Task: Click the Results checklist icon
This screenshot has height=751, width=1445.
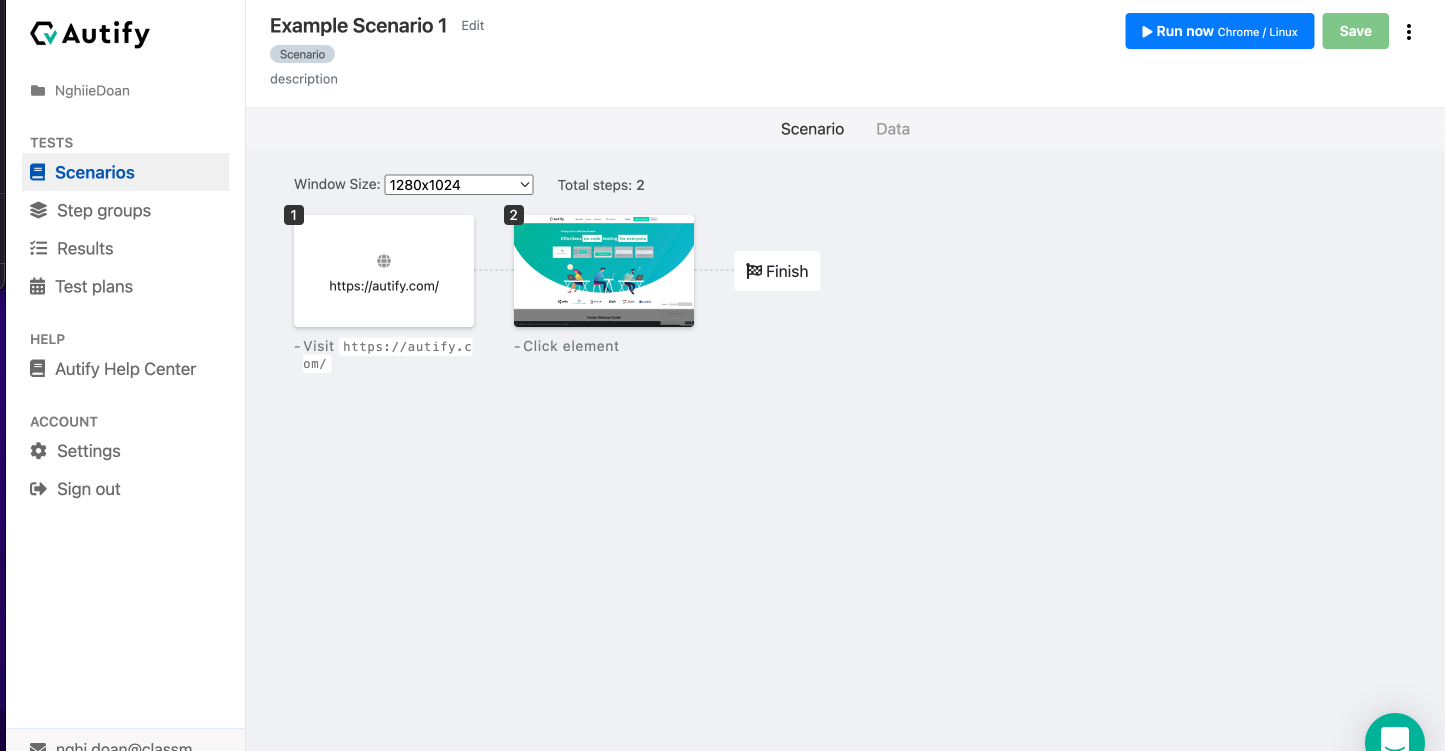Action: (39, 248)
